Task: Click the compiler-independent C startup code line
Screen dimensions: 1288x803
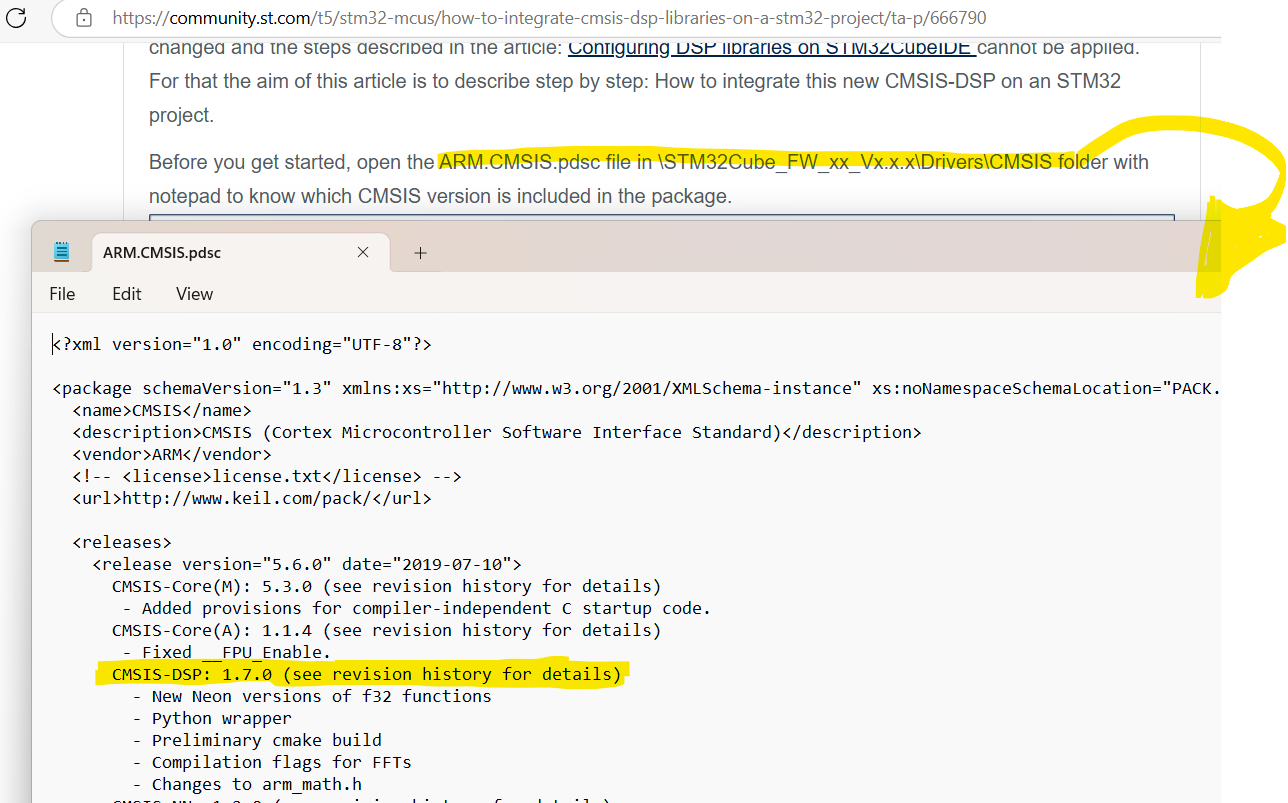Action: point(417,608)
